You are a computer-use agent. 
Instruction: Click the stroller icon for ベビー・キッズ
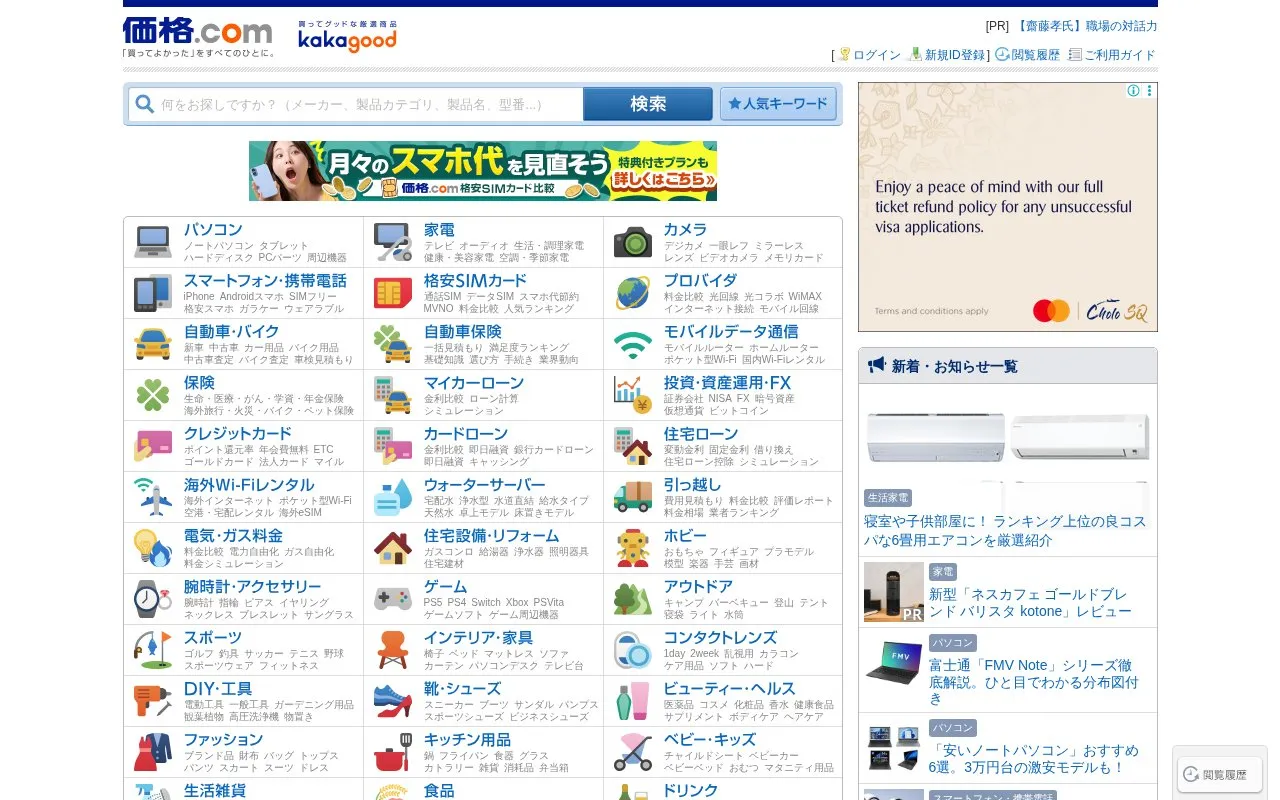pos(633,752)
